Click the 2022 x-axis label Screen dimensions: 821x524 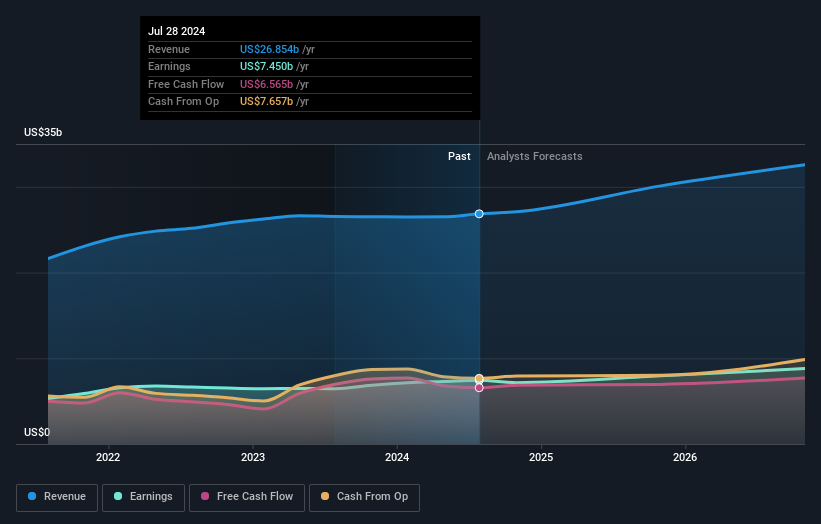(108, 457)
